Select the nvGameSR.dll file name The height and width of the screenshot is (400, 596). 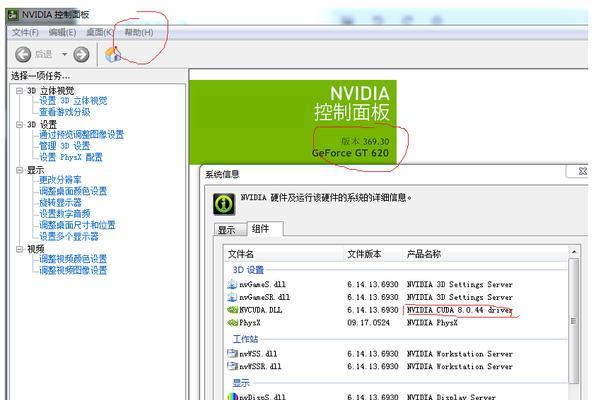[x=265, y=297]
